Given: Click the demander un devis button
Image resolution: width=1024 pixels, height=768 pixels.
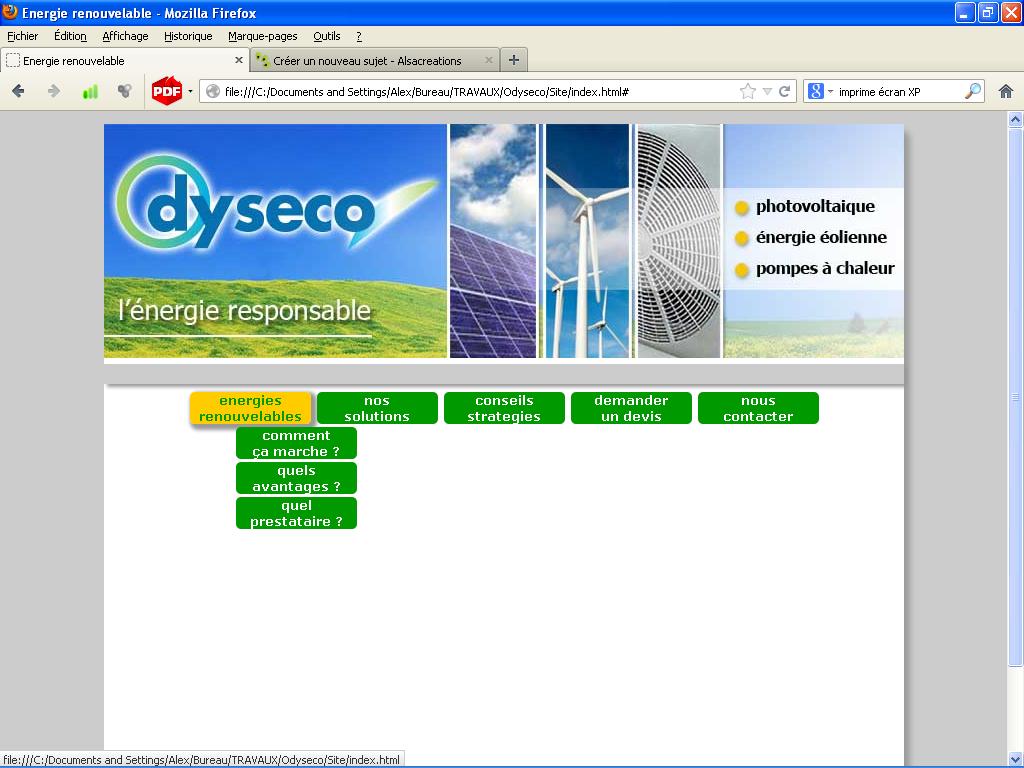Looking at the screenshot, I should click(x=631, y=408).
